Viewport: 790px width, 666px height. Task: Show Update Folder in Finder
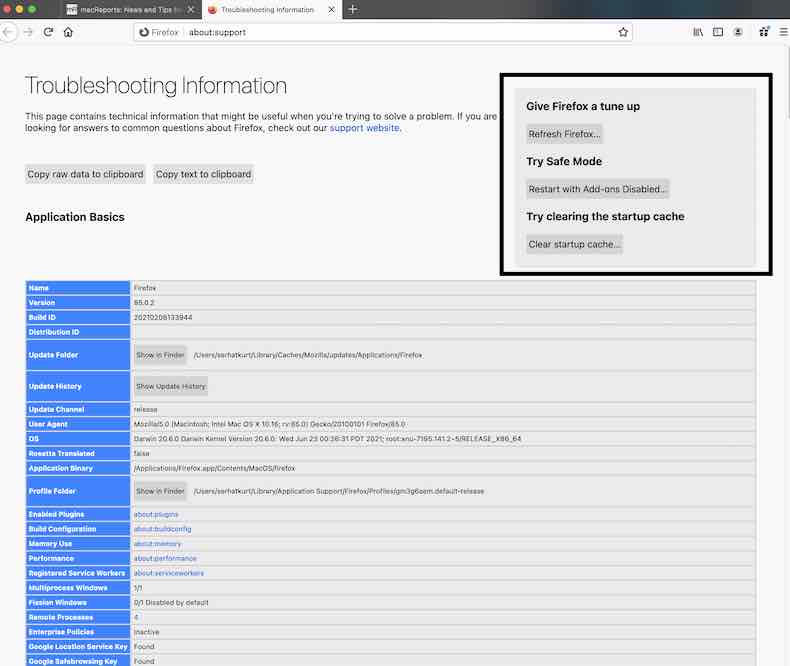(x=160, y=355)
